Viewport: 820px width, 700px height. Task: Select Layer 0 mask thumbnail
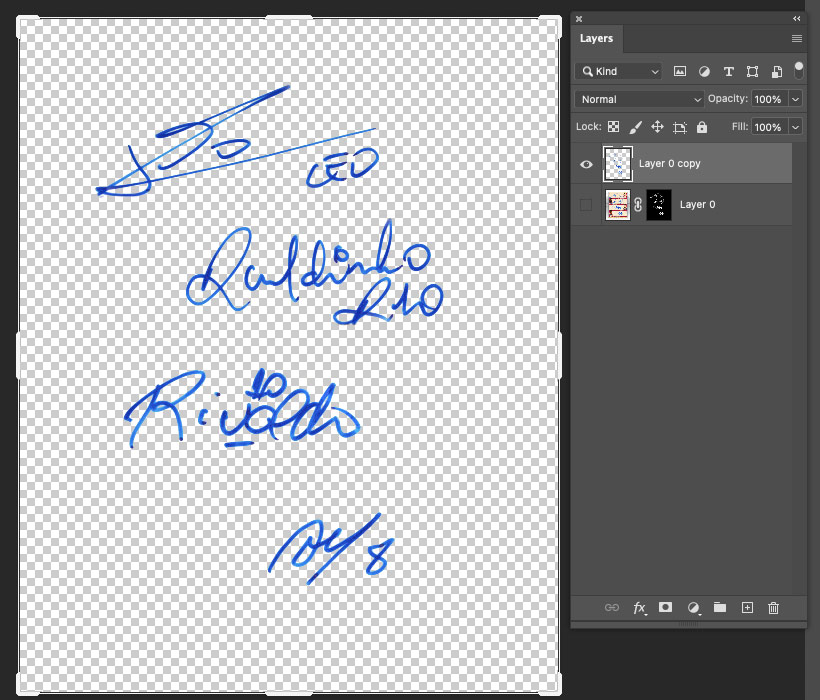coord(659,205)
